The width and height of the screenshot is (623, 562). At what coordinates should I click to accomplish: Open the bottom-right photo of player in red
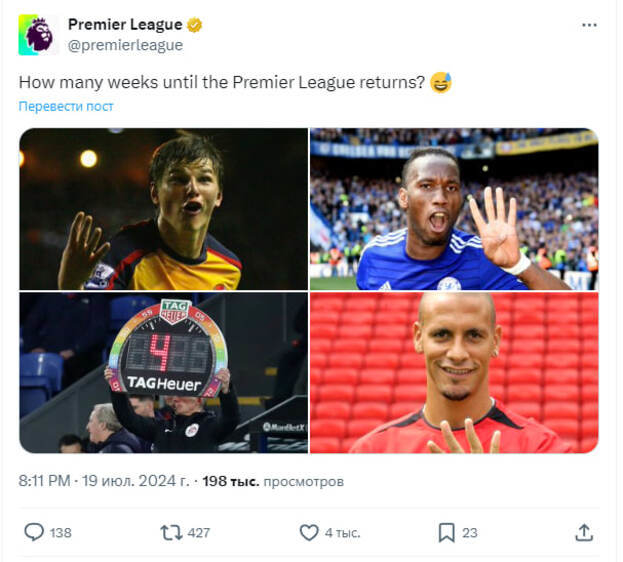point(454,373)
